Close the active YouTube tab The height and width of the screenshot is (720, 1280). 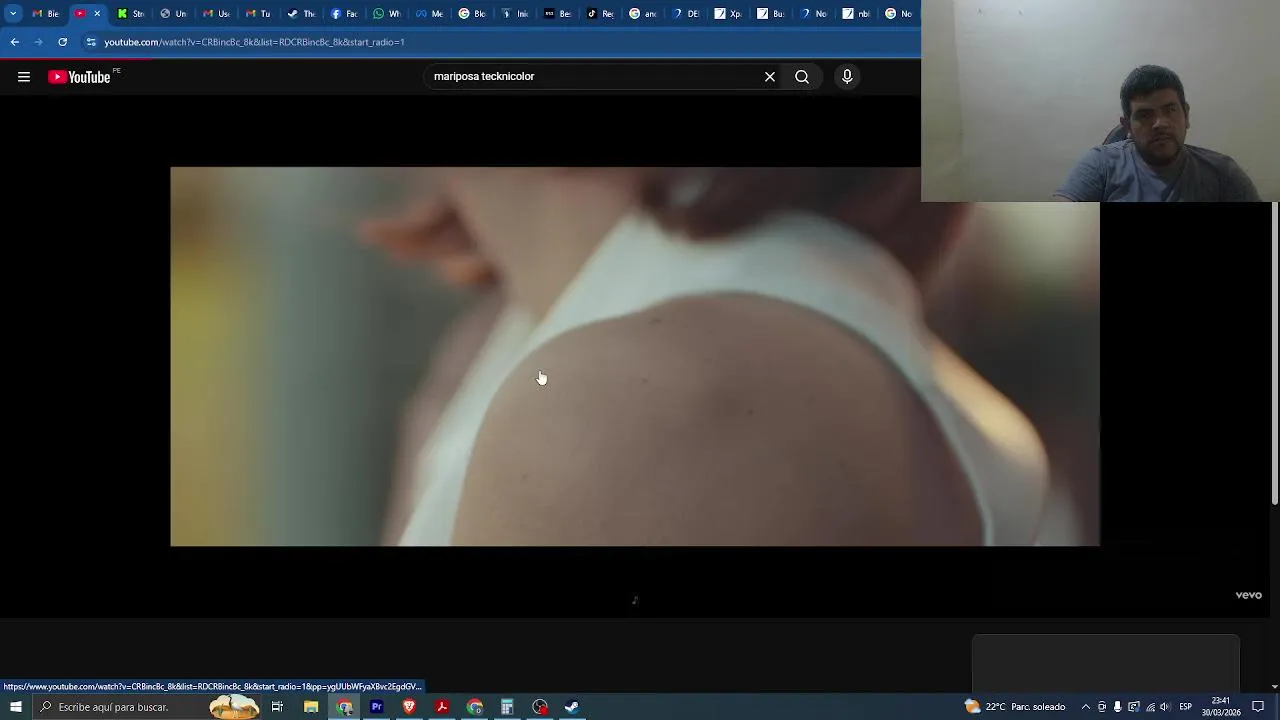97,14
